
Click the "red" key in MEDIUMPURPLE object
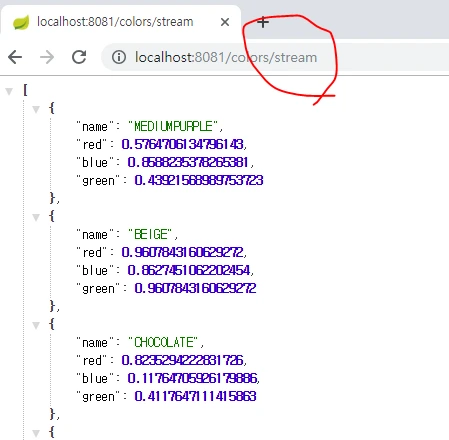coord(92,144)
